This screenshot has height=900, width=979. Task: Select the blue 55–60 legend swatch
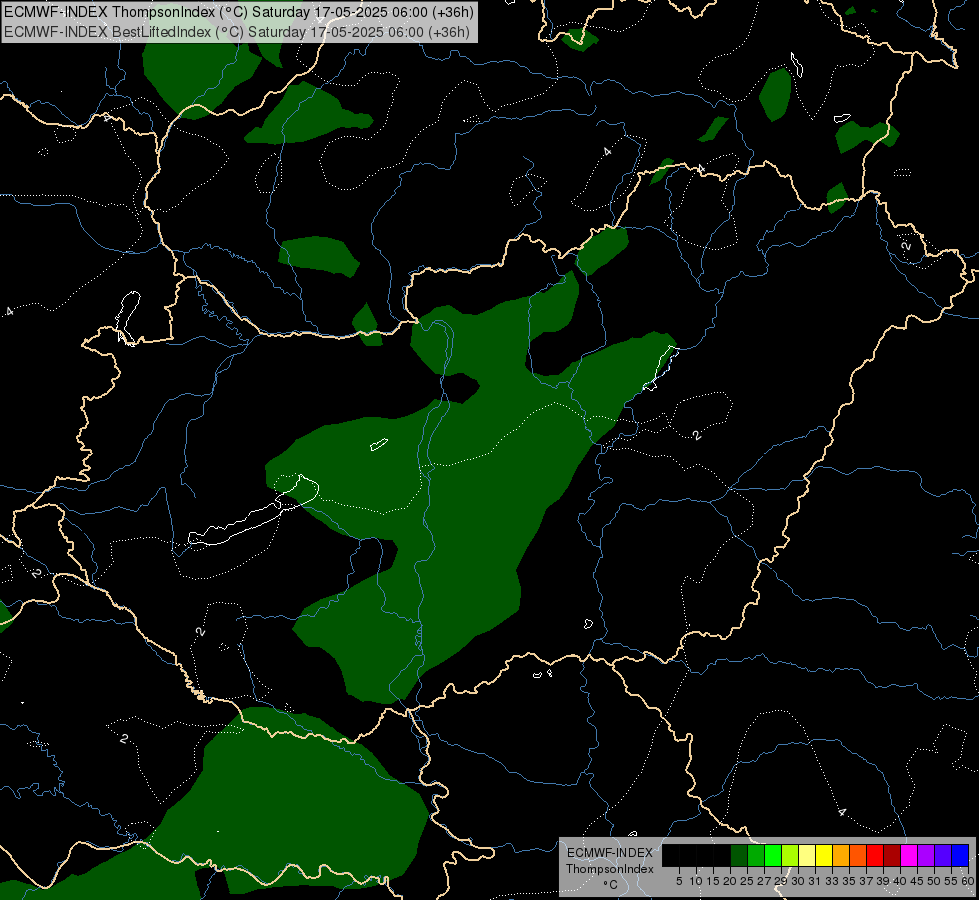960,855
